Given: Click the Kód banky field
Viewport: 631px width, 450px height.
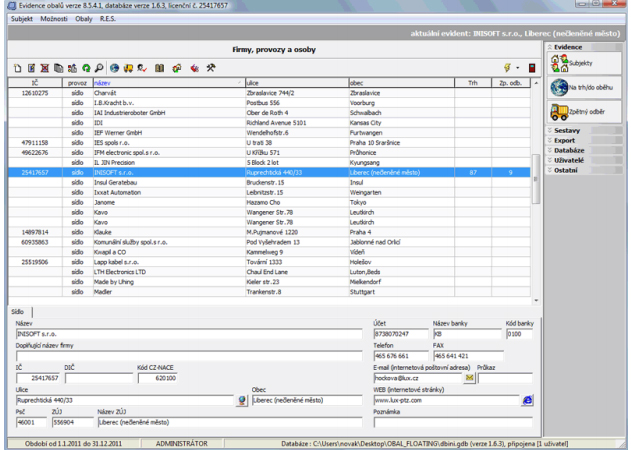Looking at the screenshot, I should [x=519, y=334].
